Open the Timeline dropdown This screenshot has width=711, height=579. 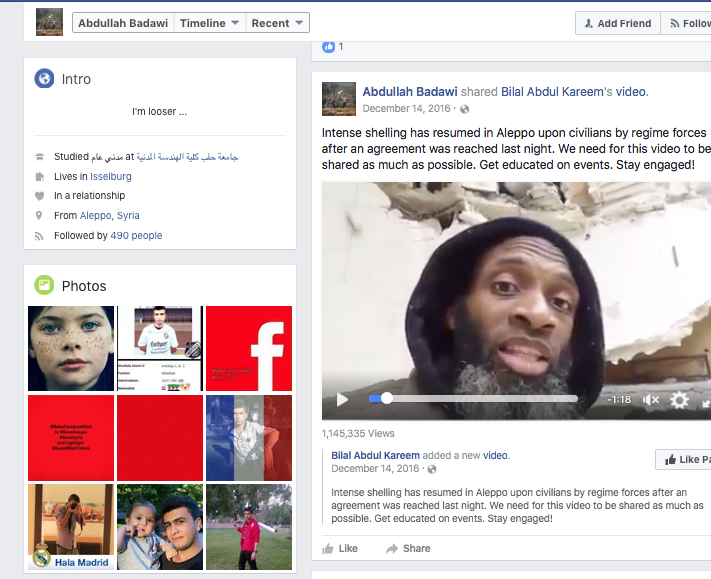(x=209, y=23)
